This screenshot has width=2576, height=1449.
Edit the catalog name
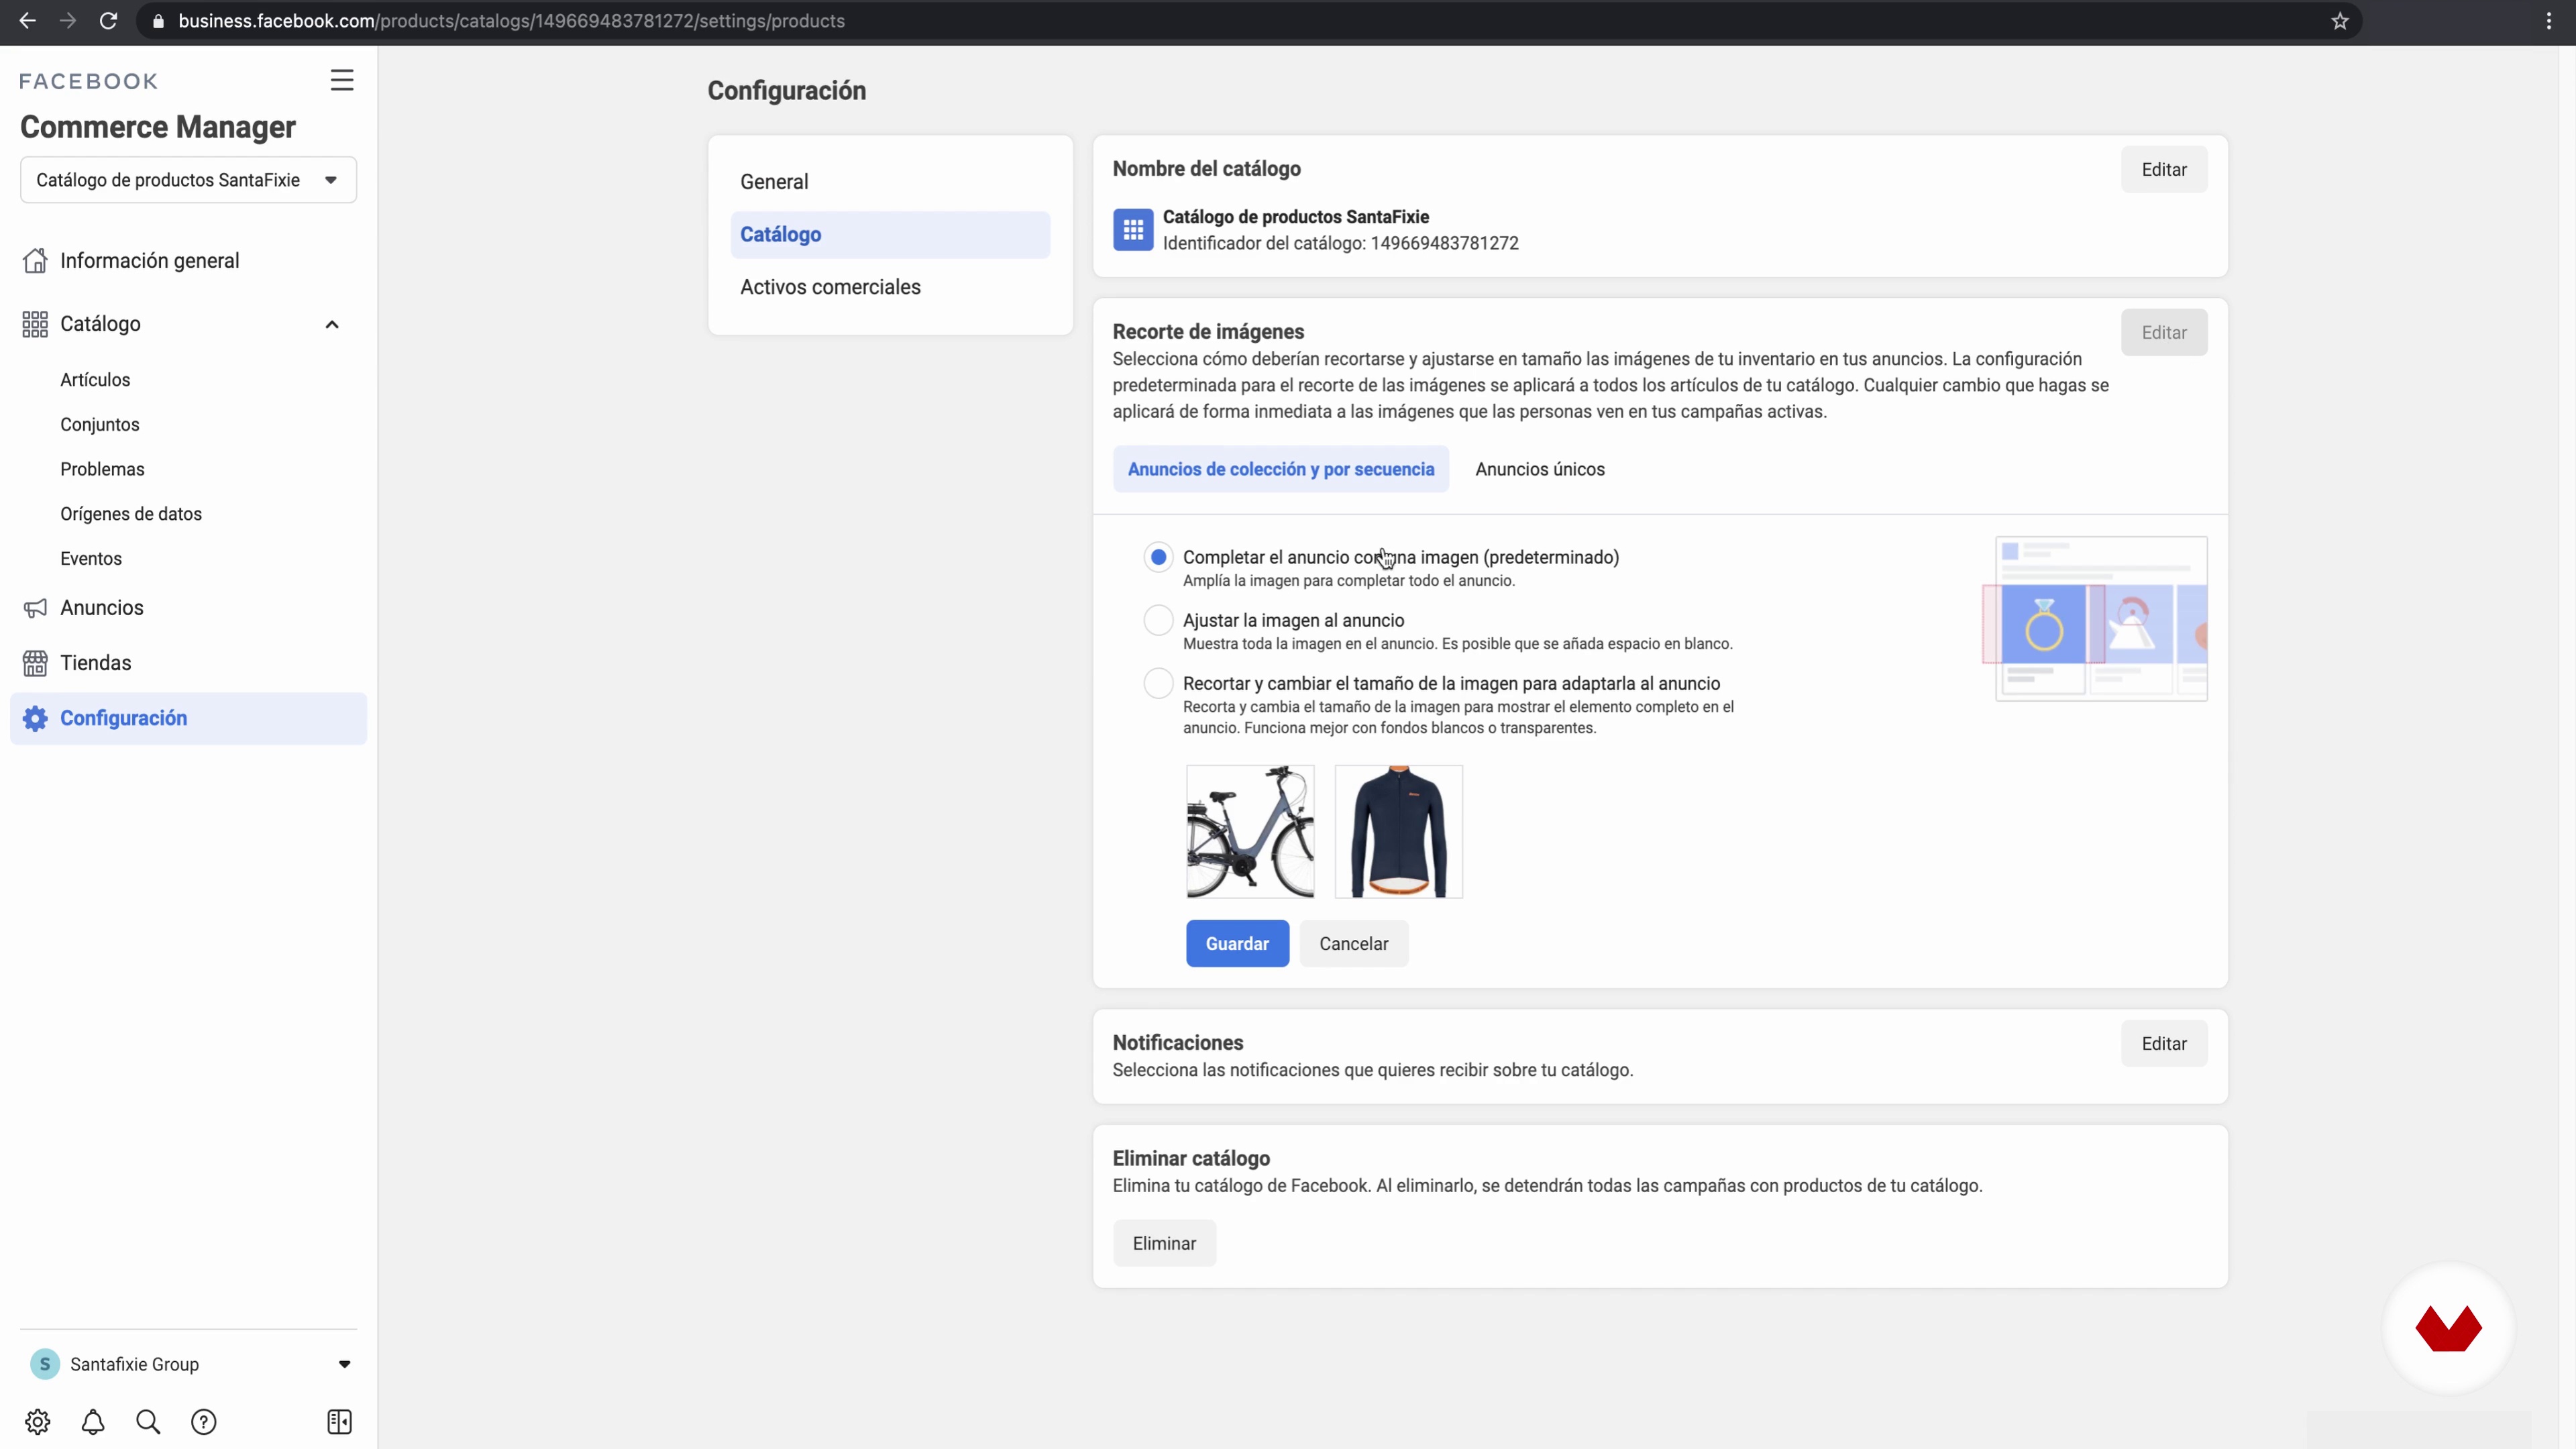(2164, 170)
